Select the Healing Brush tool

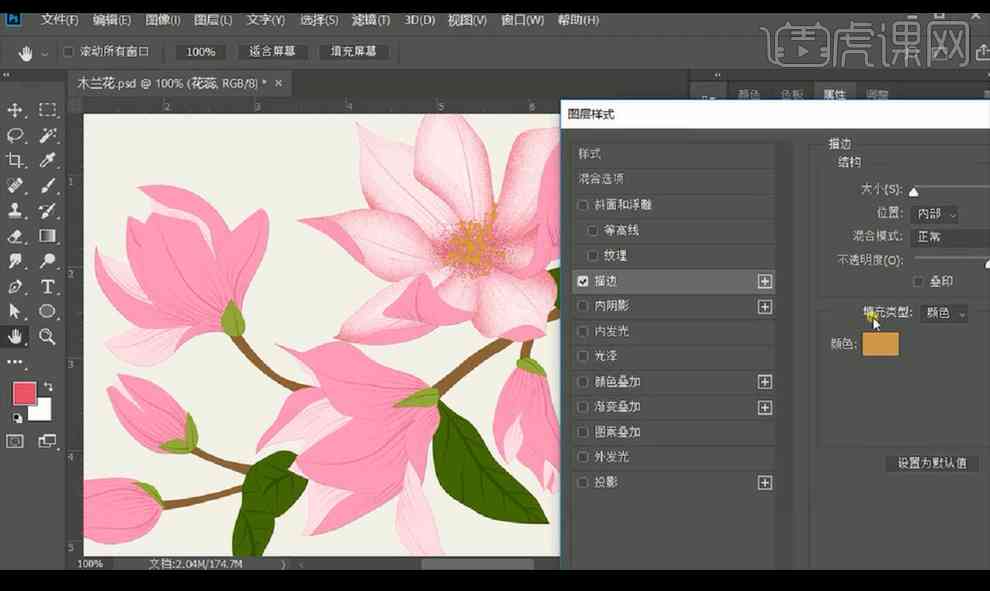[15, 185]
